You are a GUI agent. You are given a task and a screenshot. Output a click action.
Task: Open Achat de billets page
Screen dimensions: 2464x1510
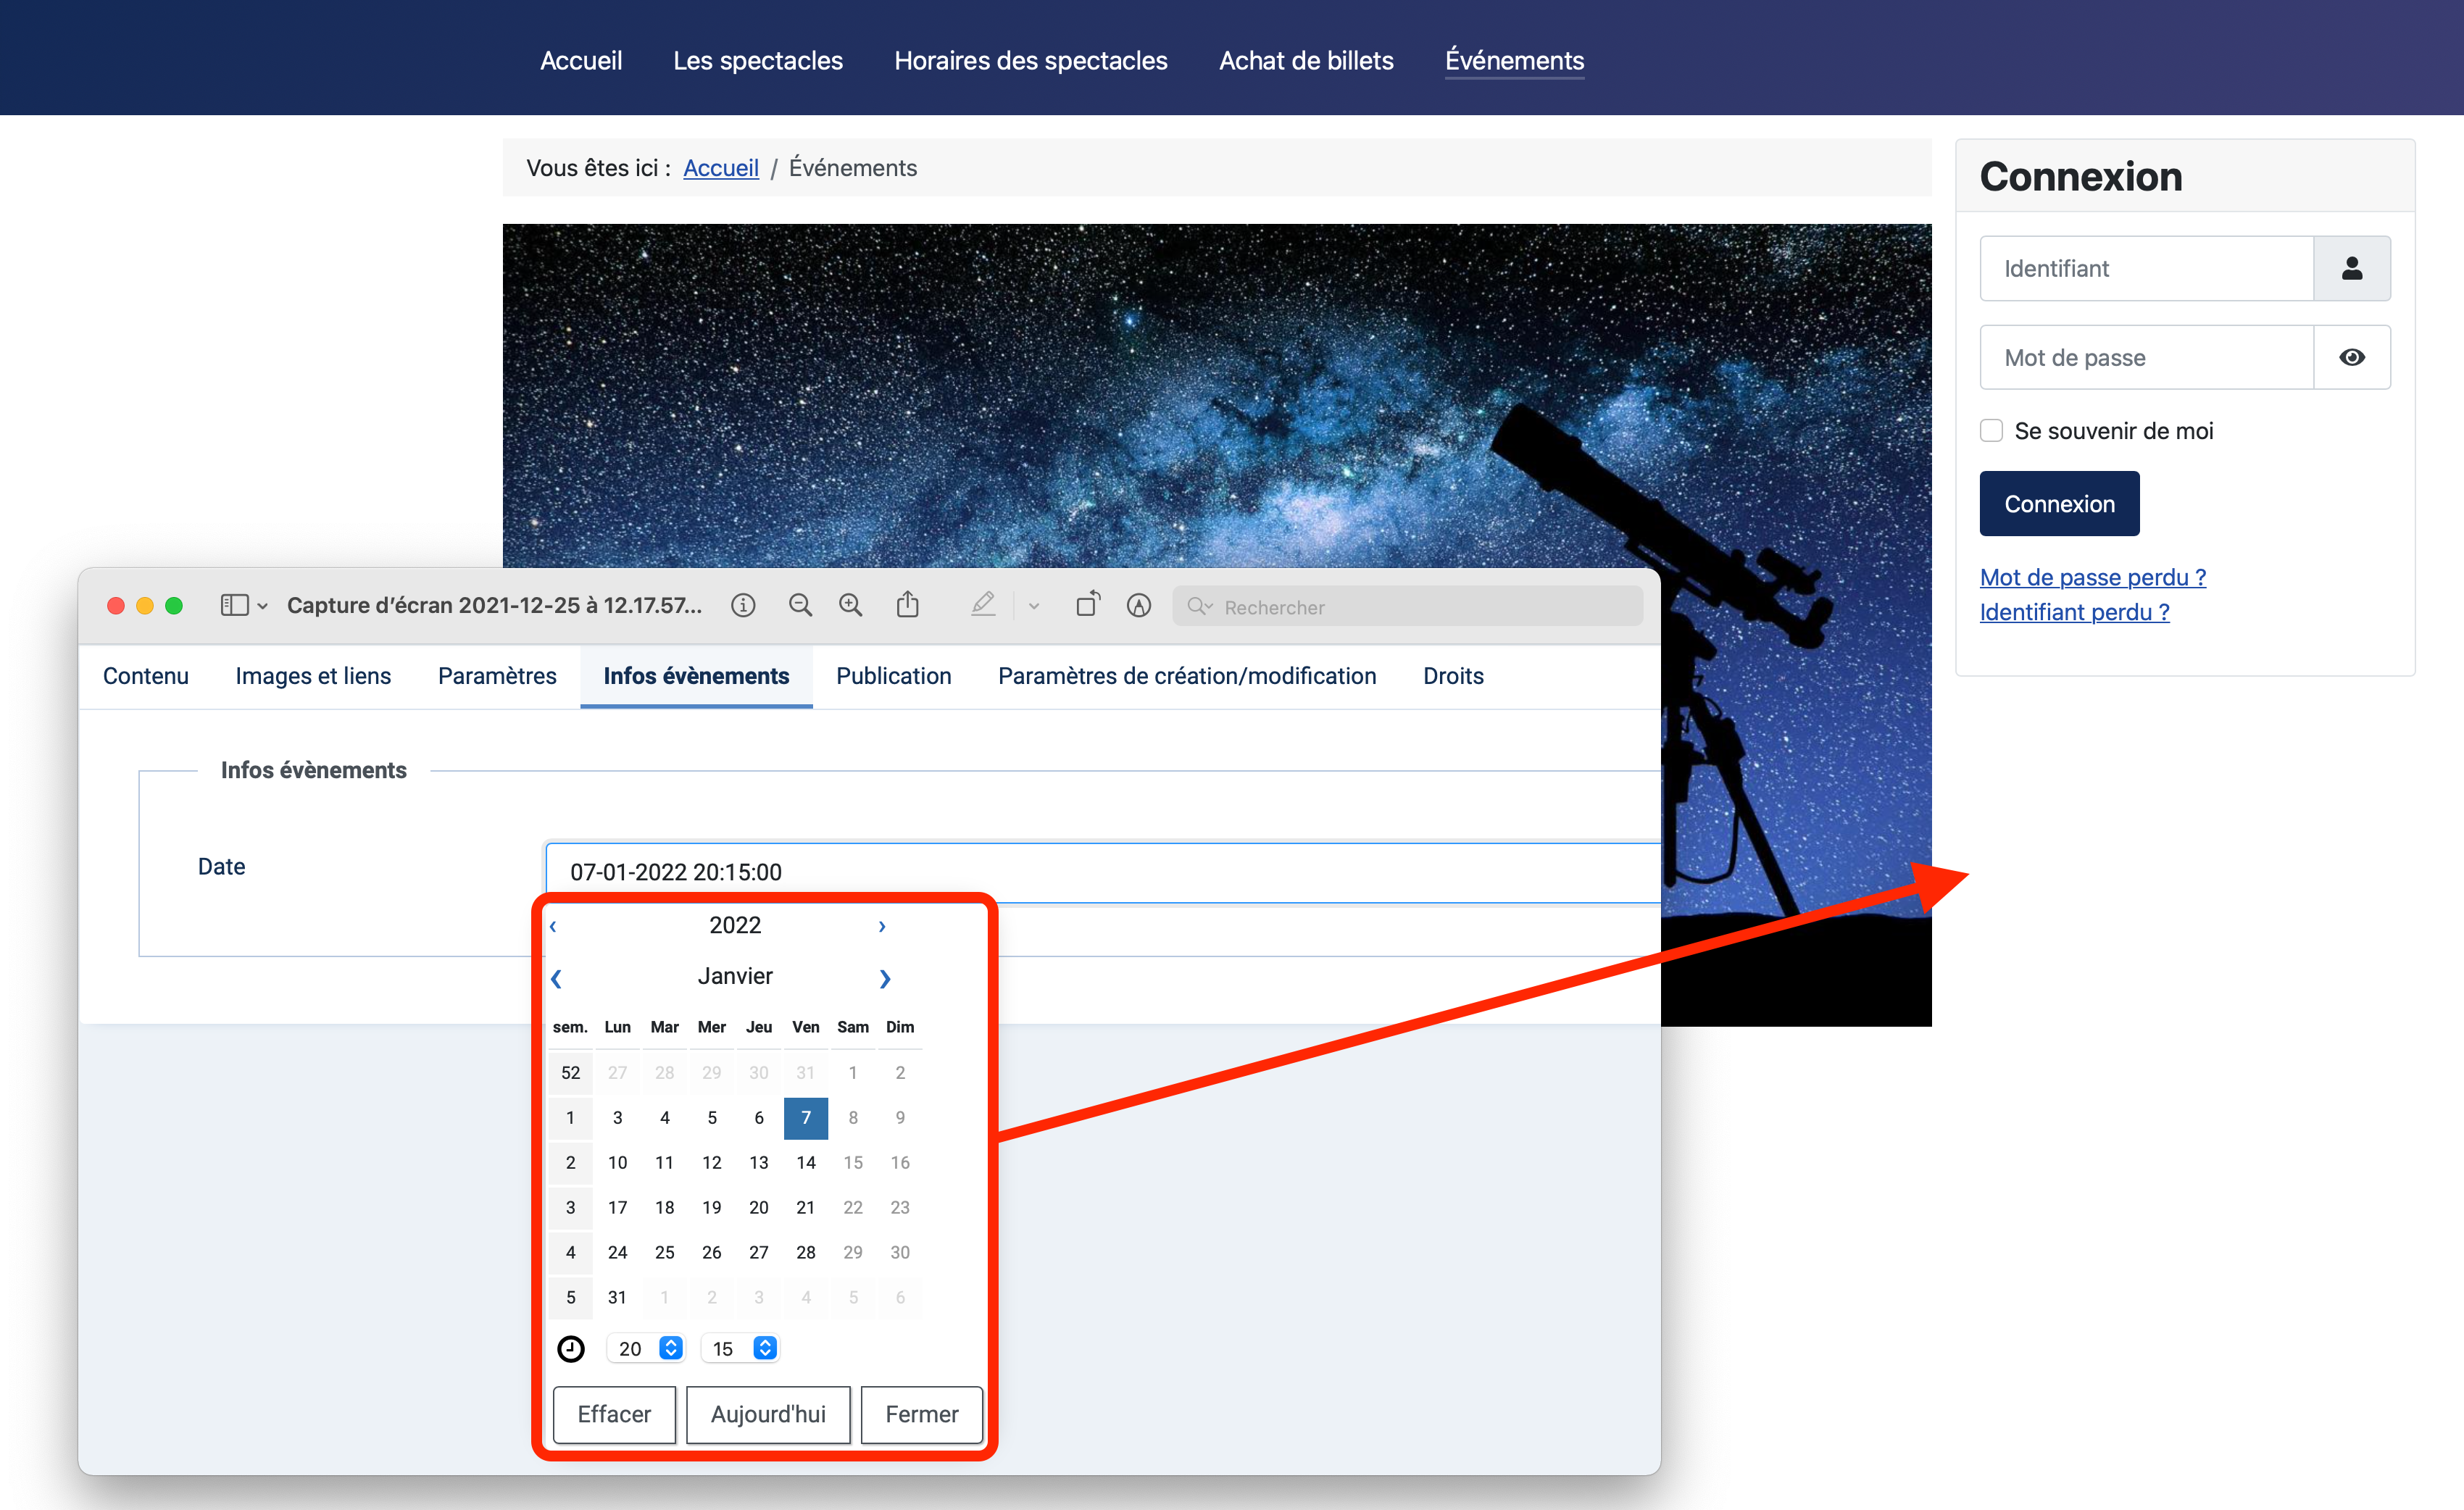coord(1306,60)
